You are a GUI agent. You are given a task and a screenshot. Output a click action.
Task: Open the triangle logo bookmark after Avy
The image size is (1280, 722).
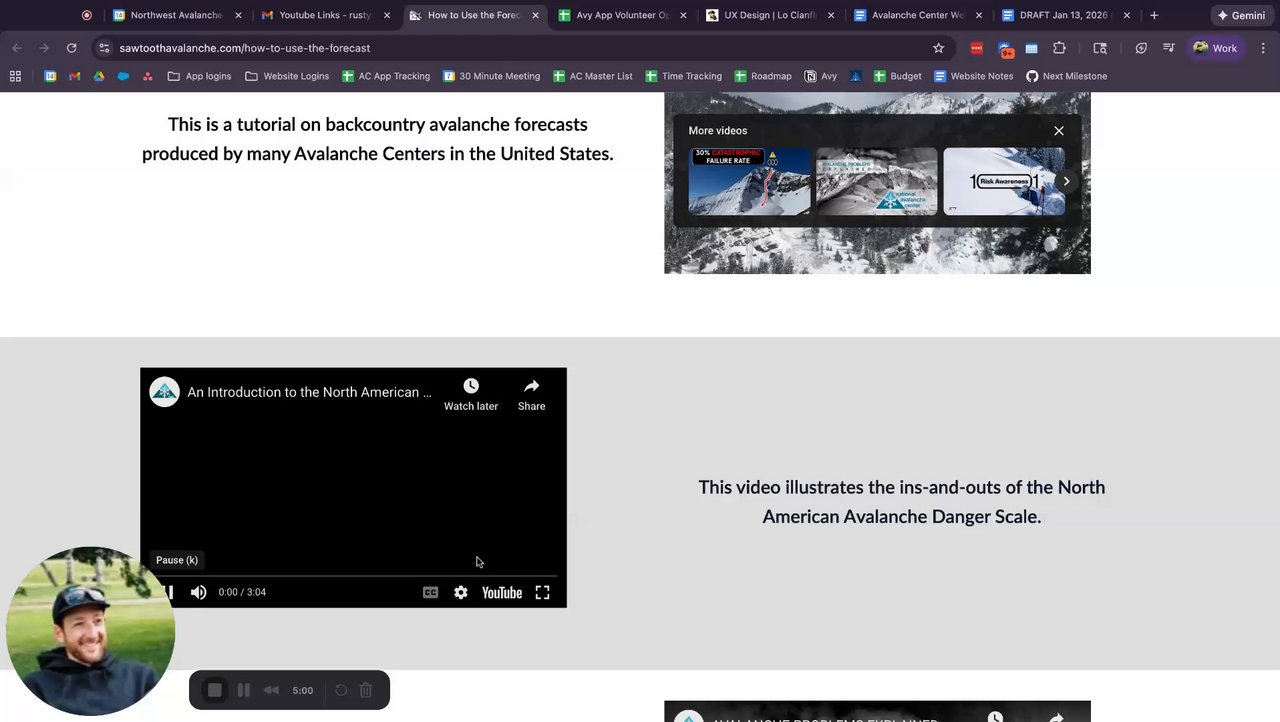[855, 76]
